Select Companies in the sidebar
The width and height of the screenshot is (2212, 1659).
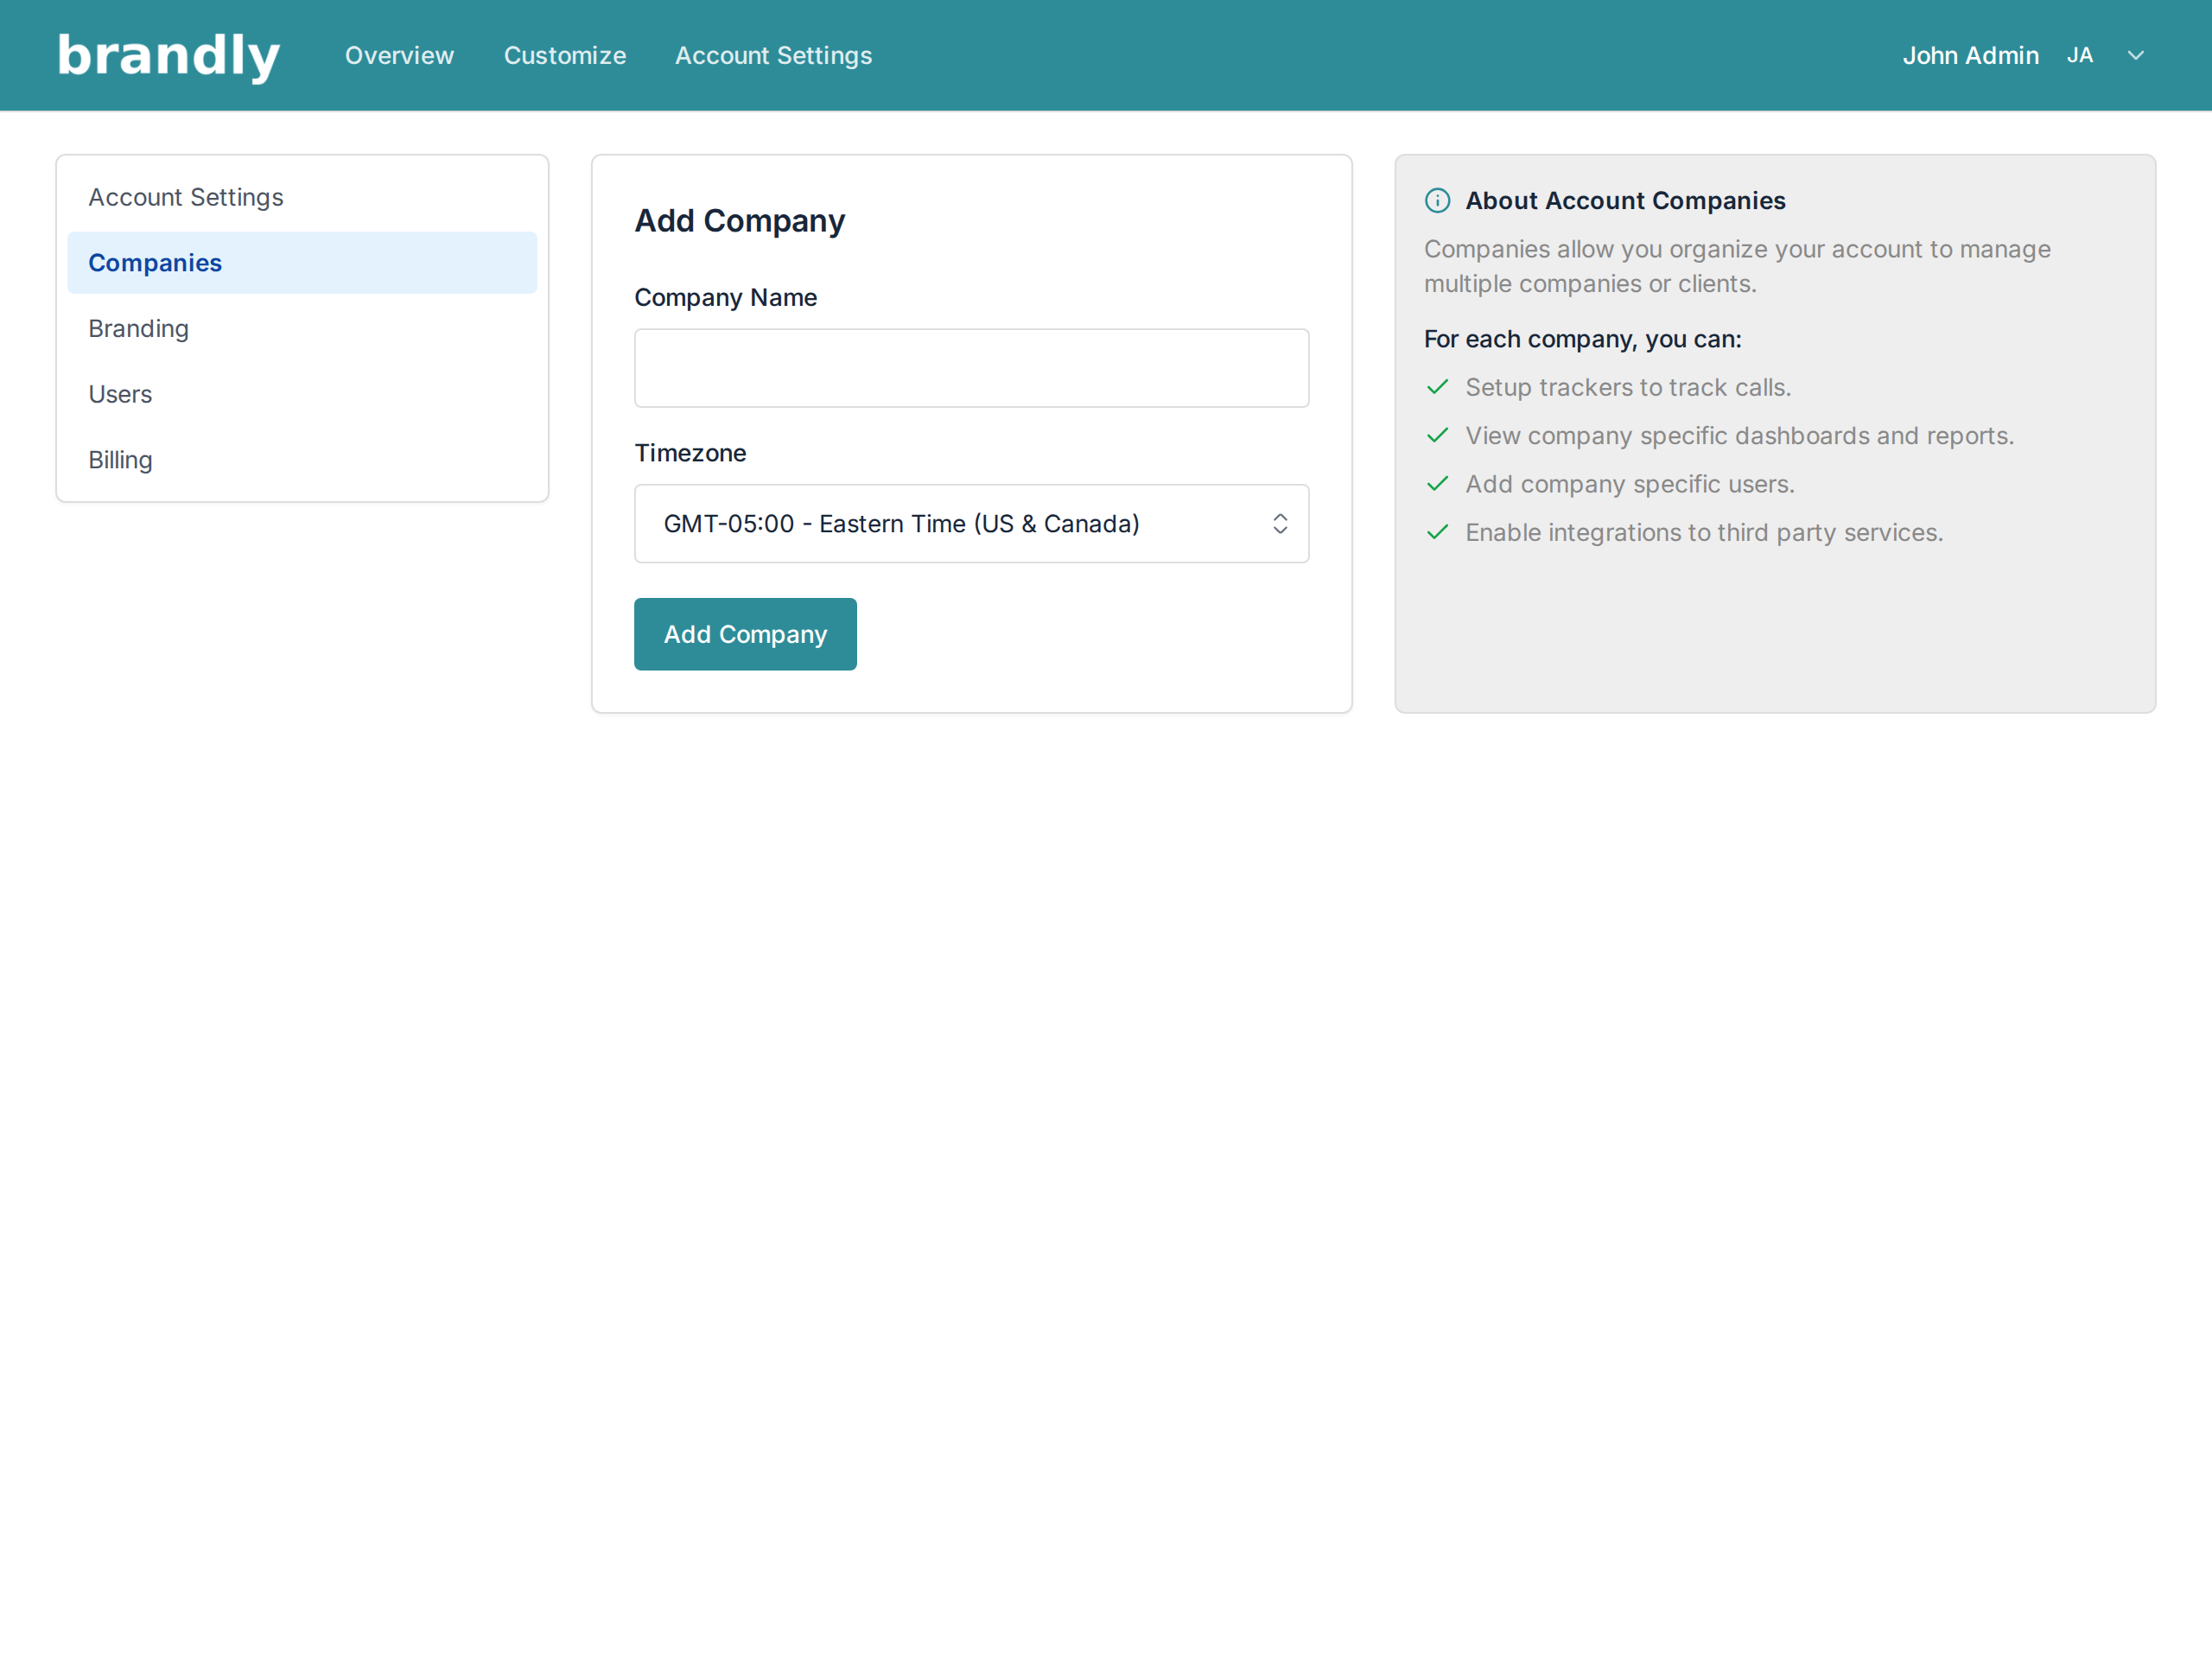click(302, 263)
